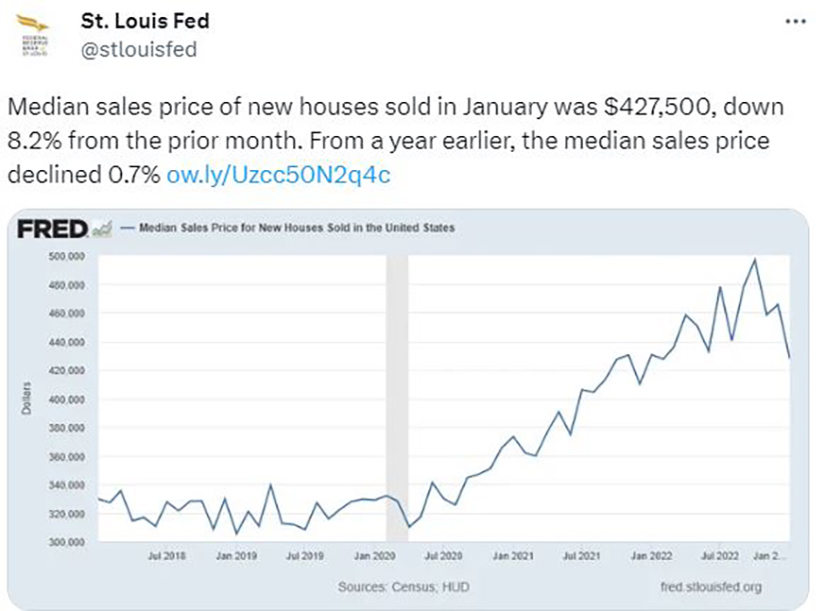Click the chart title about Median Sales Price
This screenshot has height=611, width=825.
pos(296,228)
